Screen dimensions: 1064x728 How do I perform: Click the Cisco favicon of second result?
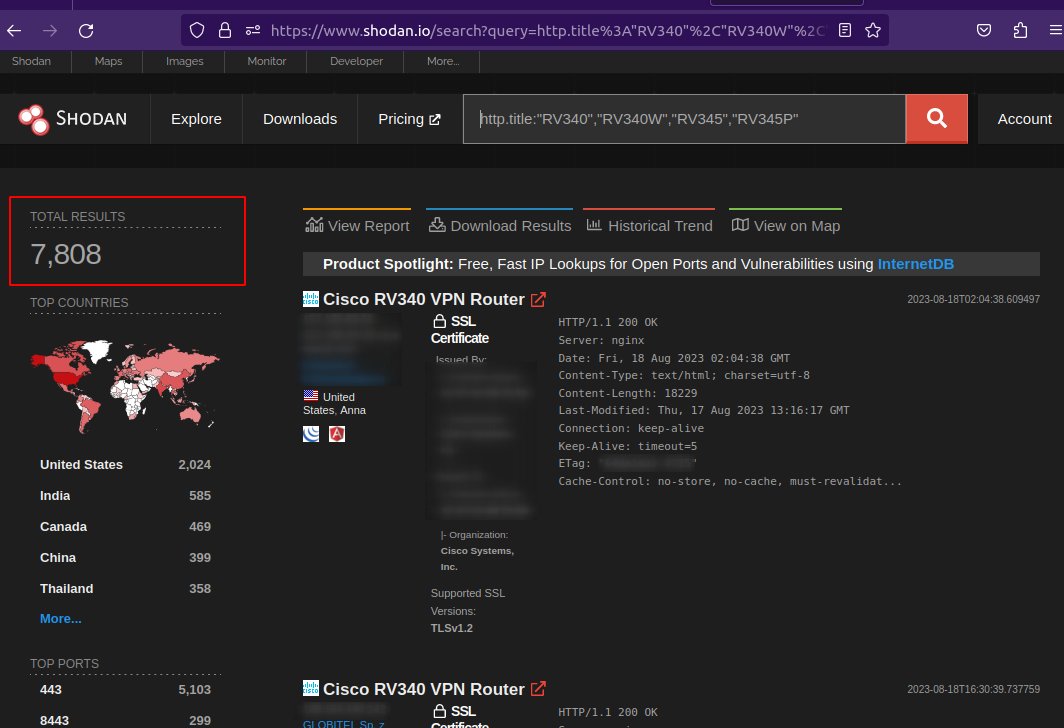[311, 688]
